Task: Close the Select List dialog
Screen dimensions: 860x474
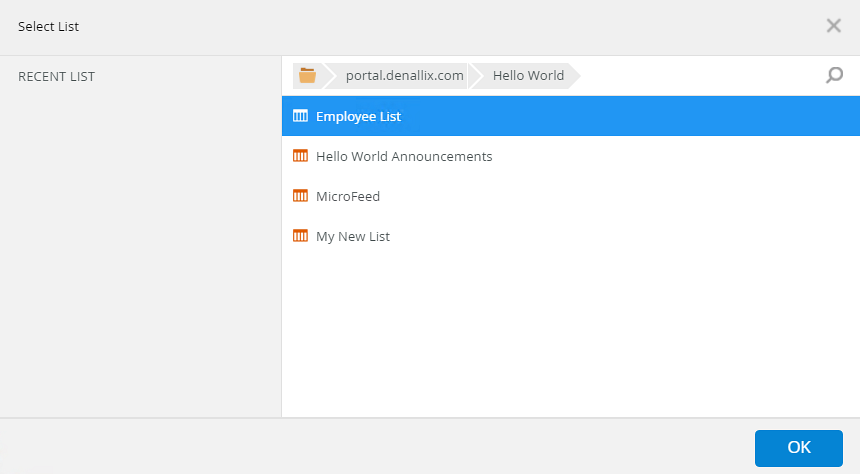Action: (833, 26)
